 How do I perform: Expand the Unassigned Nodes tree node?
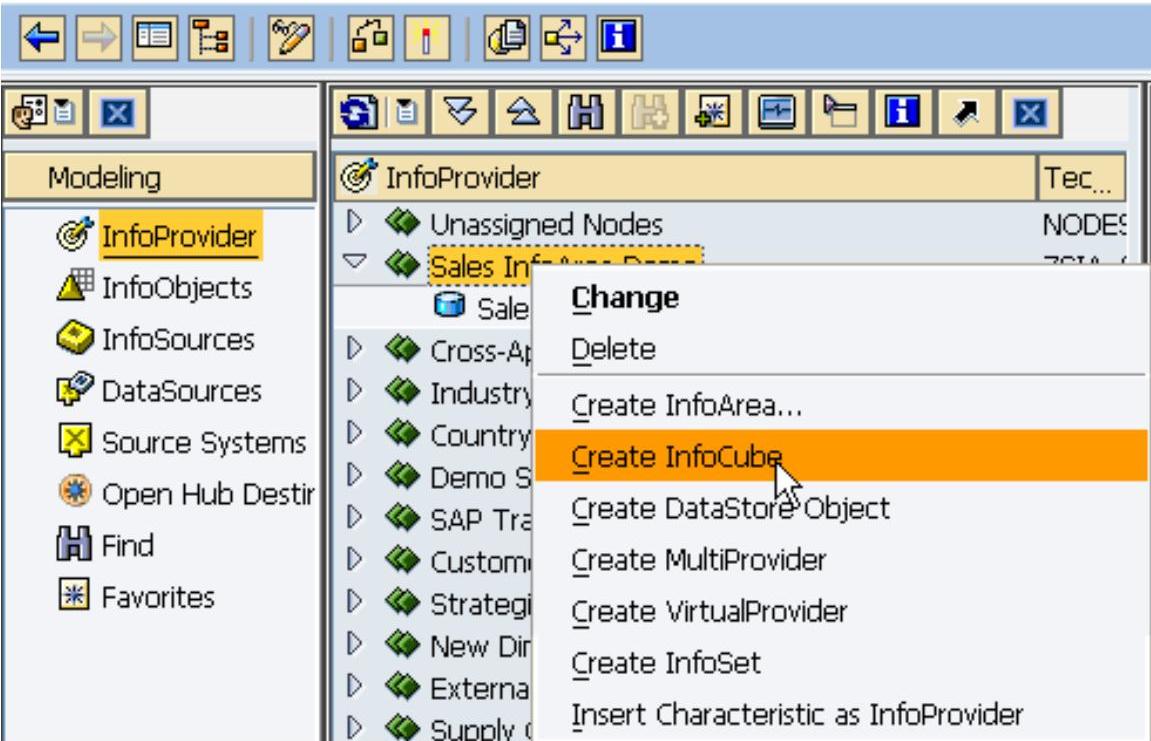click(x=354, y=223)
